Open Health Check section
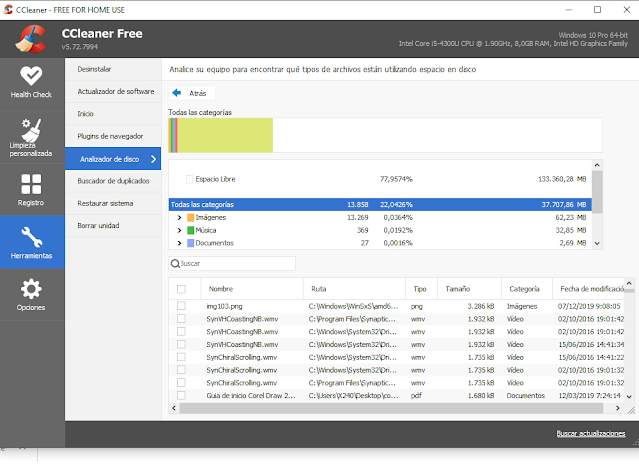 32,83
